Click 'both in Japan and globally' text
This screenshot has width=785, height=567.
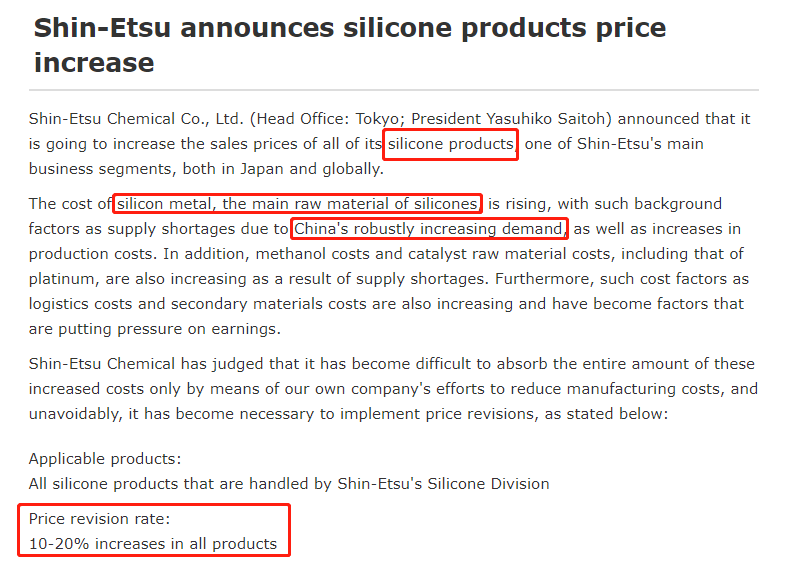point(282,169)
